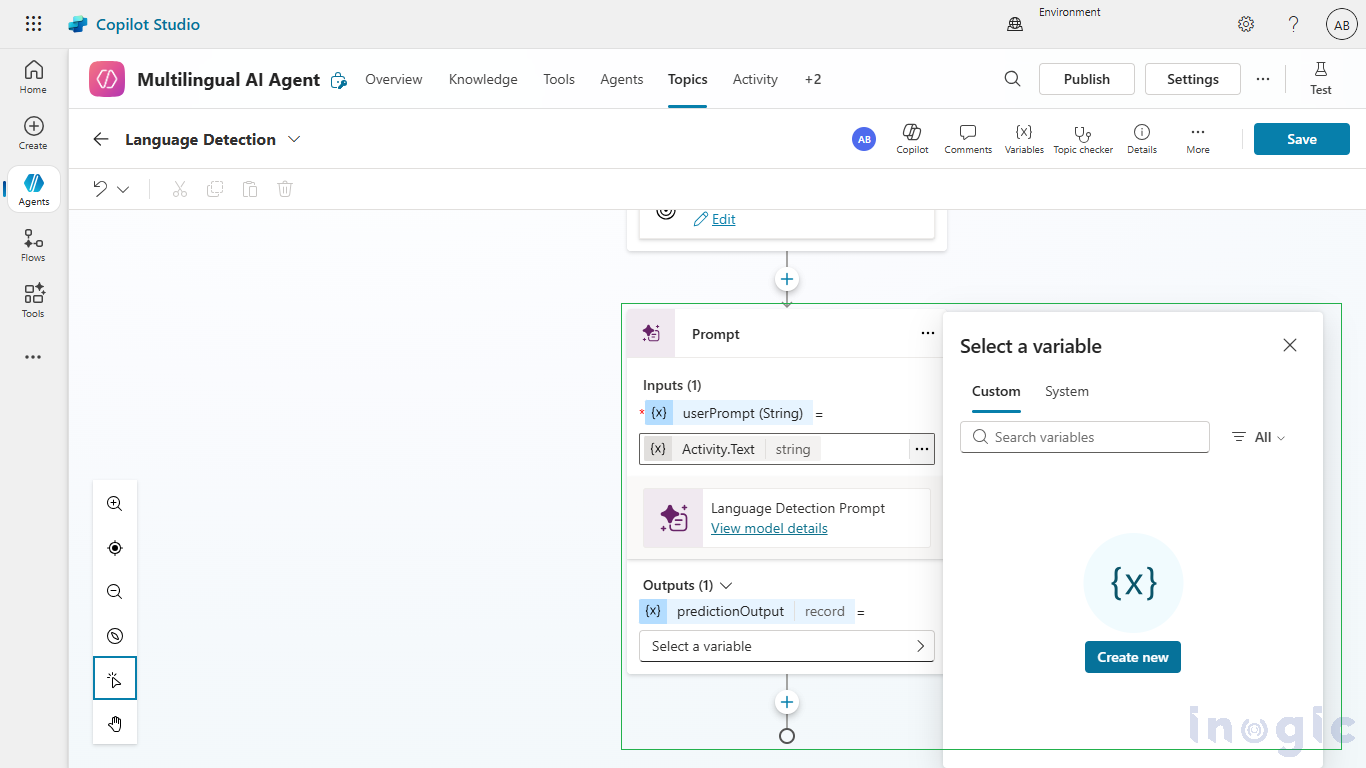Open the Knowledge tab

click(x=483, y=79)
